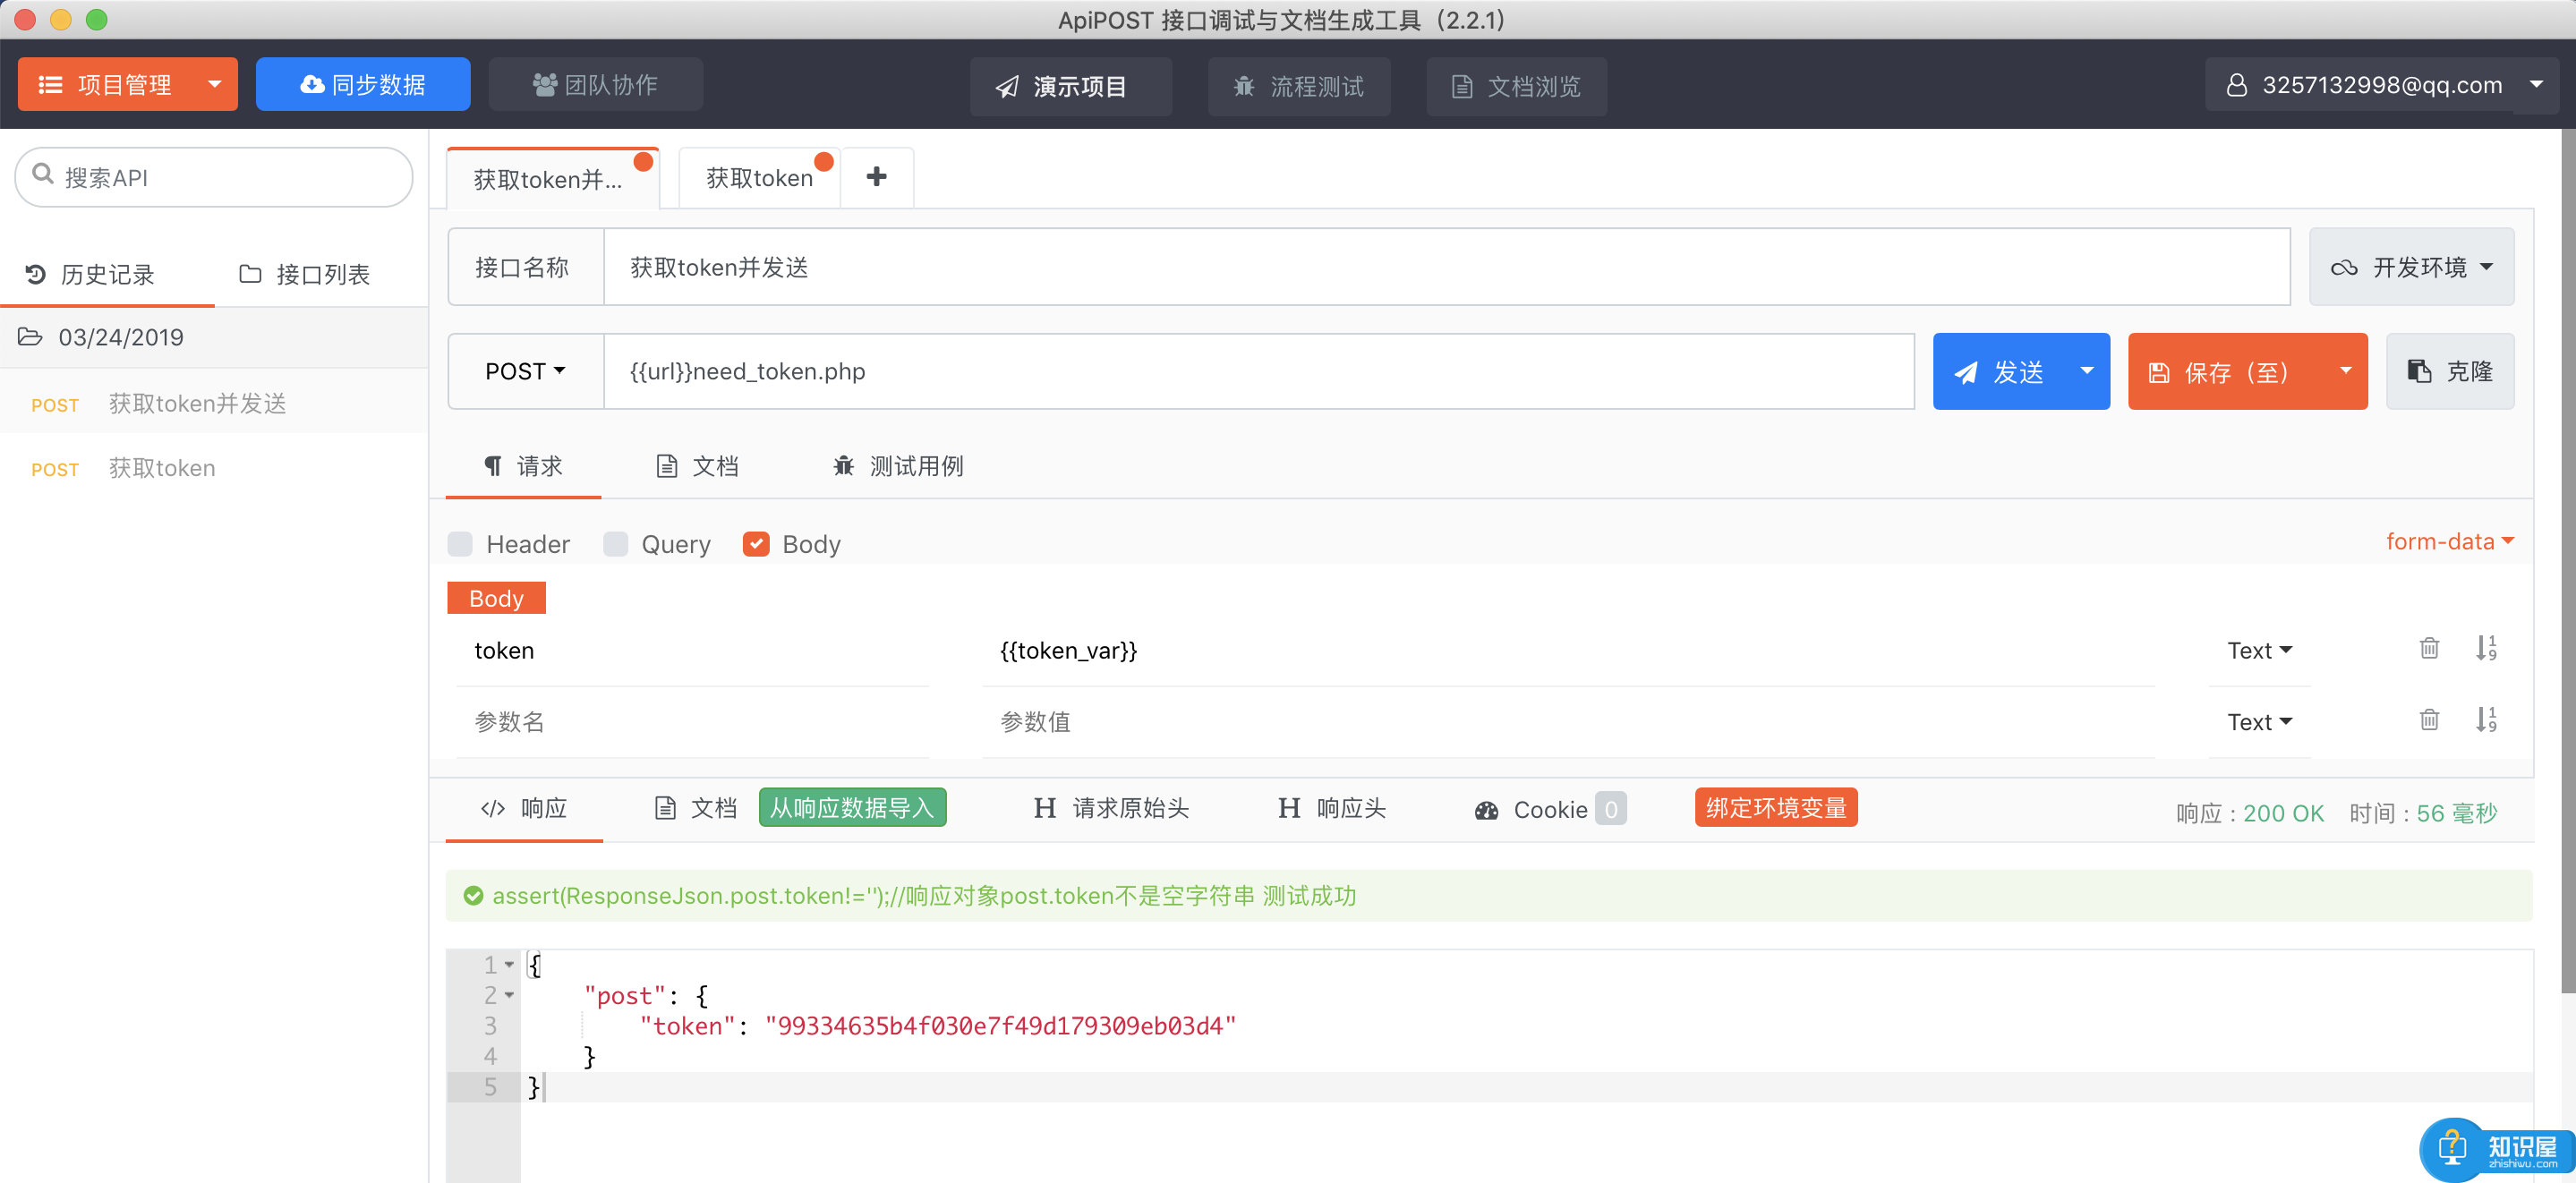Switch to the 响应头 tab
The height and width of the screenshot is (1183, 2576).
point(1332,808)
